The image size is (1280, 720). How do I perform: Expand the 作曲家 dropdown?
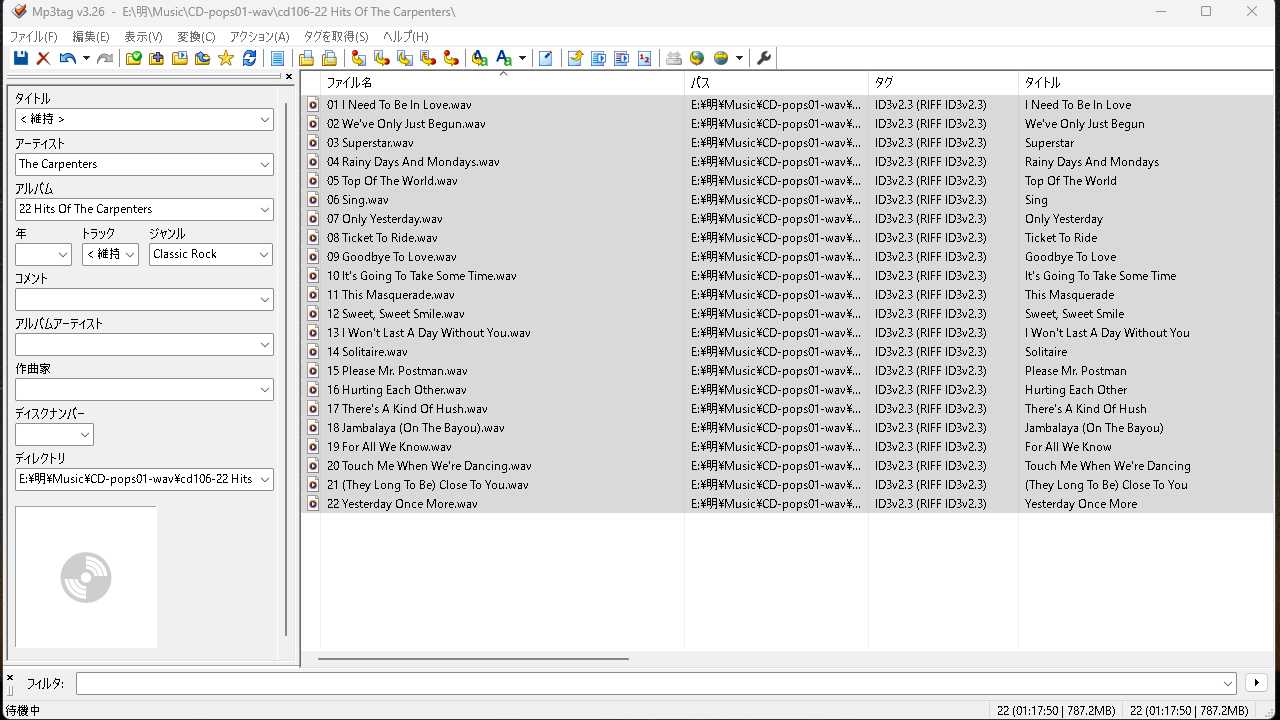265,389
